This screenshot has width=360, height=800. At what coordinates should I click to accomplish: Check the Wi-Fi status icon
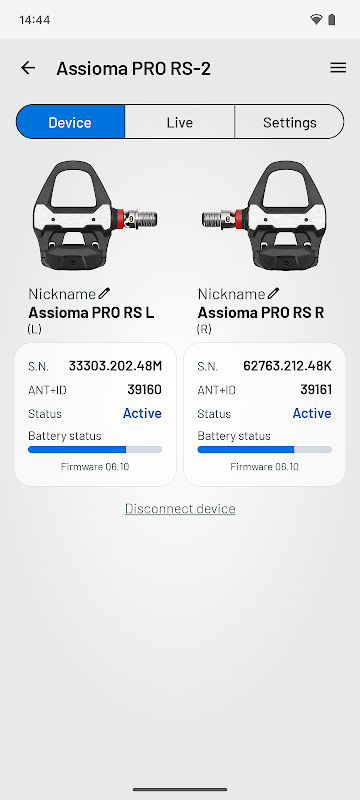[x=316, y=20]
